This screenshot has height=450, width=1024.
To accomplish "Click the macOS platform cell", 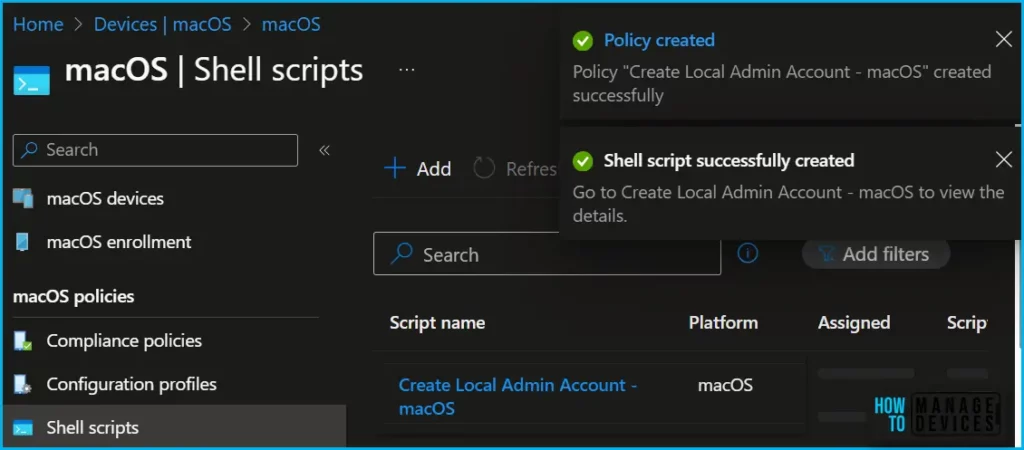I will 725,385.
